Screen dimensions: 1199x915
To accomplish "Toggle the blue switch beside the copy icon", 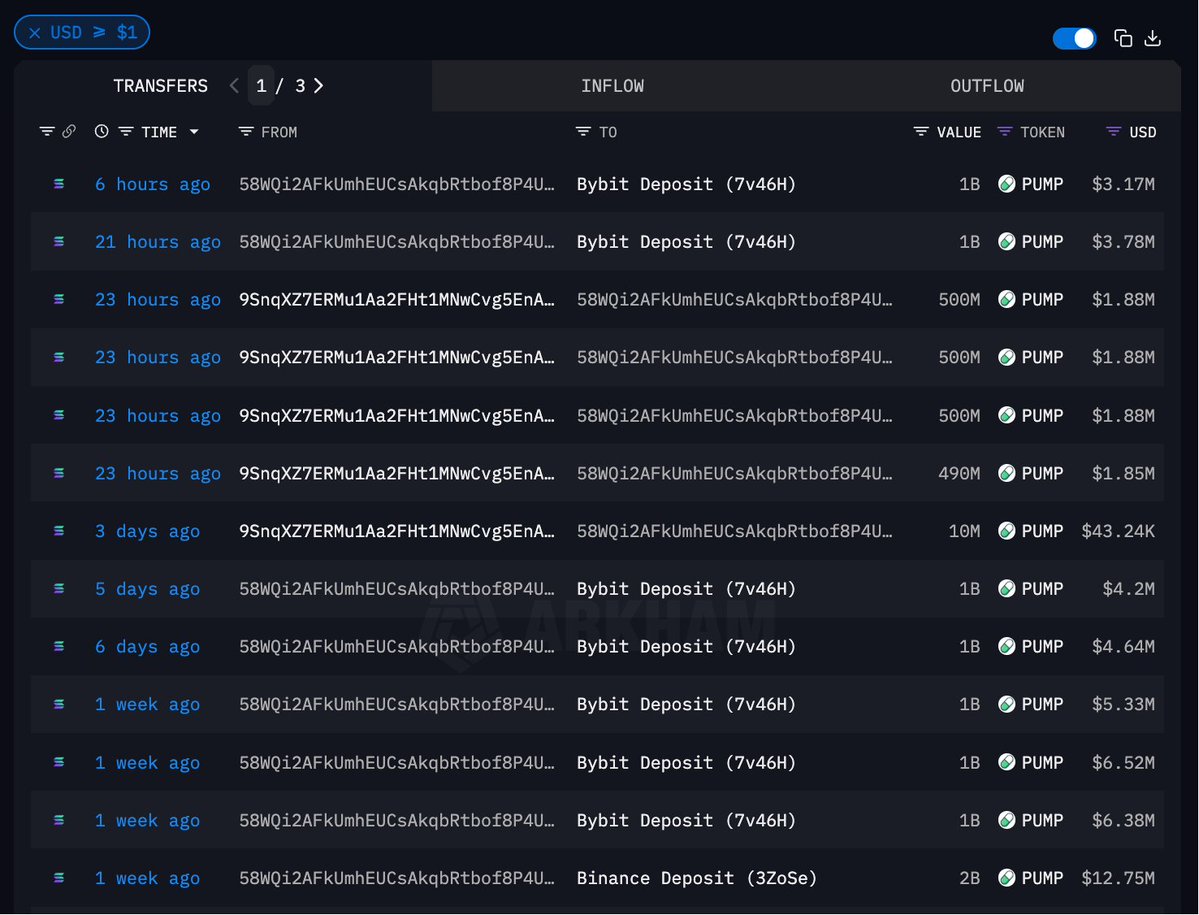I will tap(1074, 38).
